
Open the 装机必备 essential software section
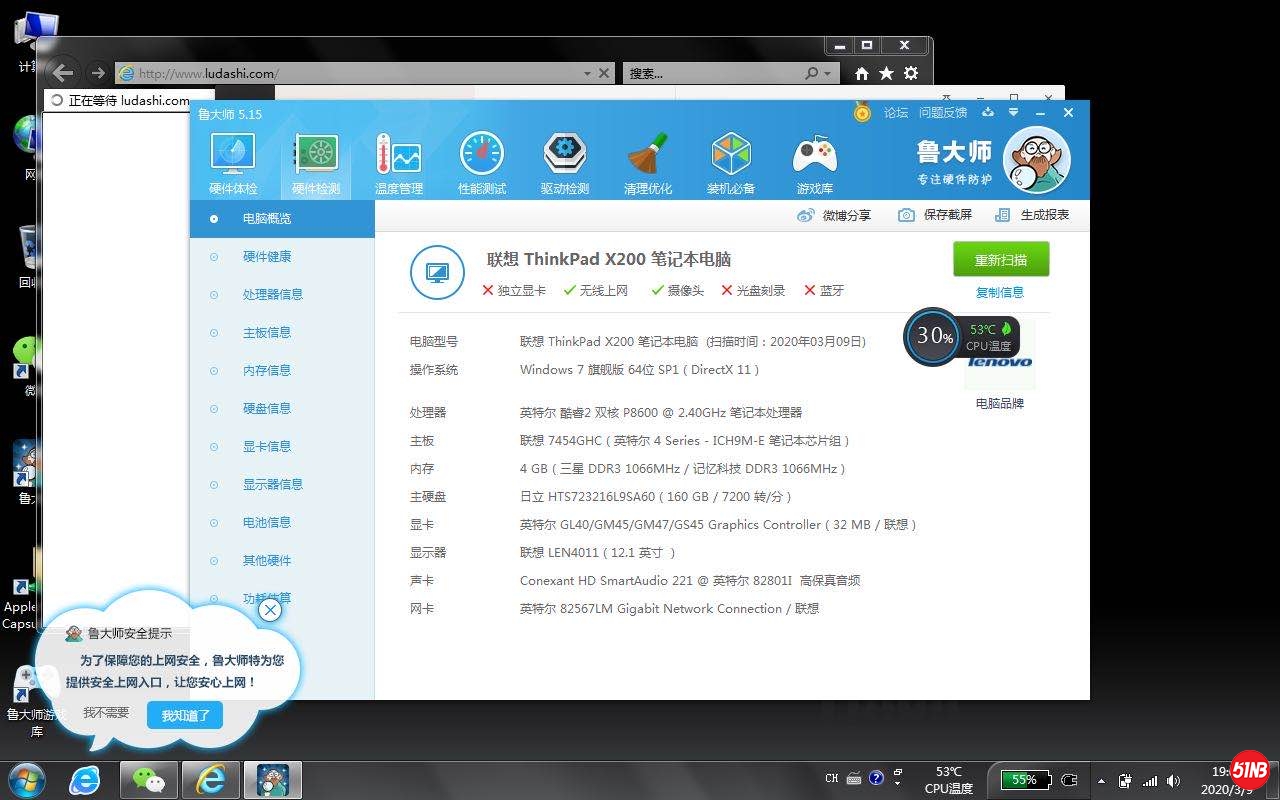[730, 160]
